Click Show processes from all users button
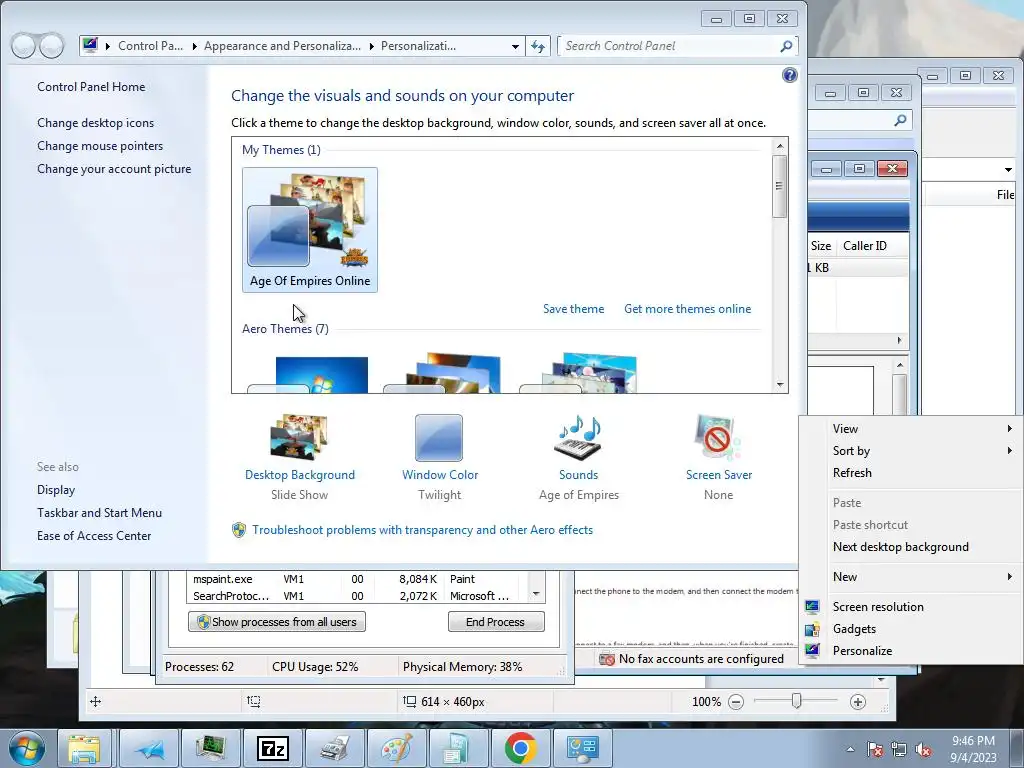This screenshot has height=768, width=1024. tap(277, 622)
